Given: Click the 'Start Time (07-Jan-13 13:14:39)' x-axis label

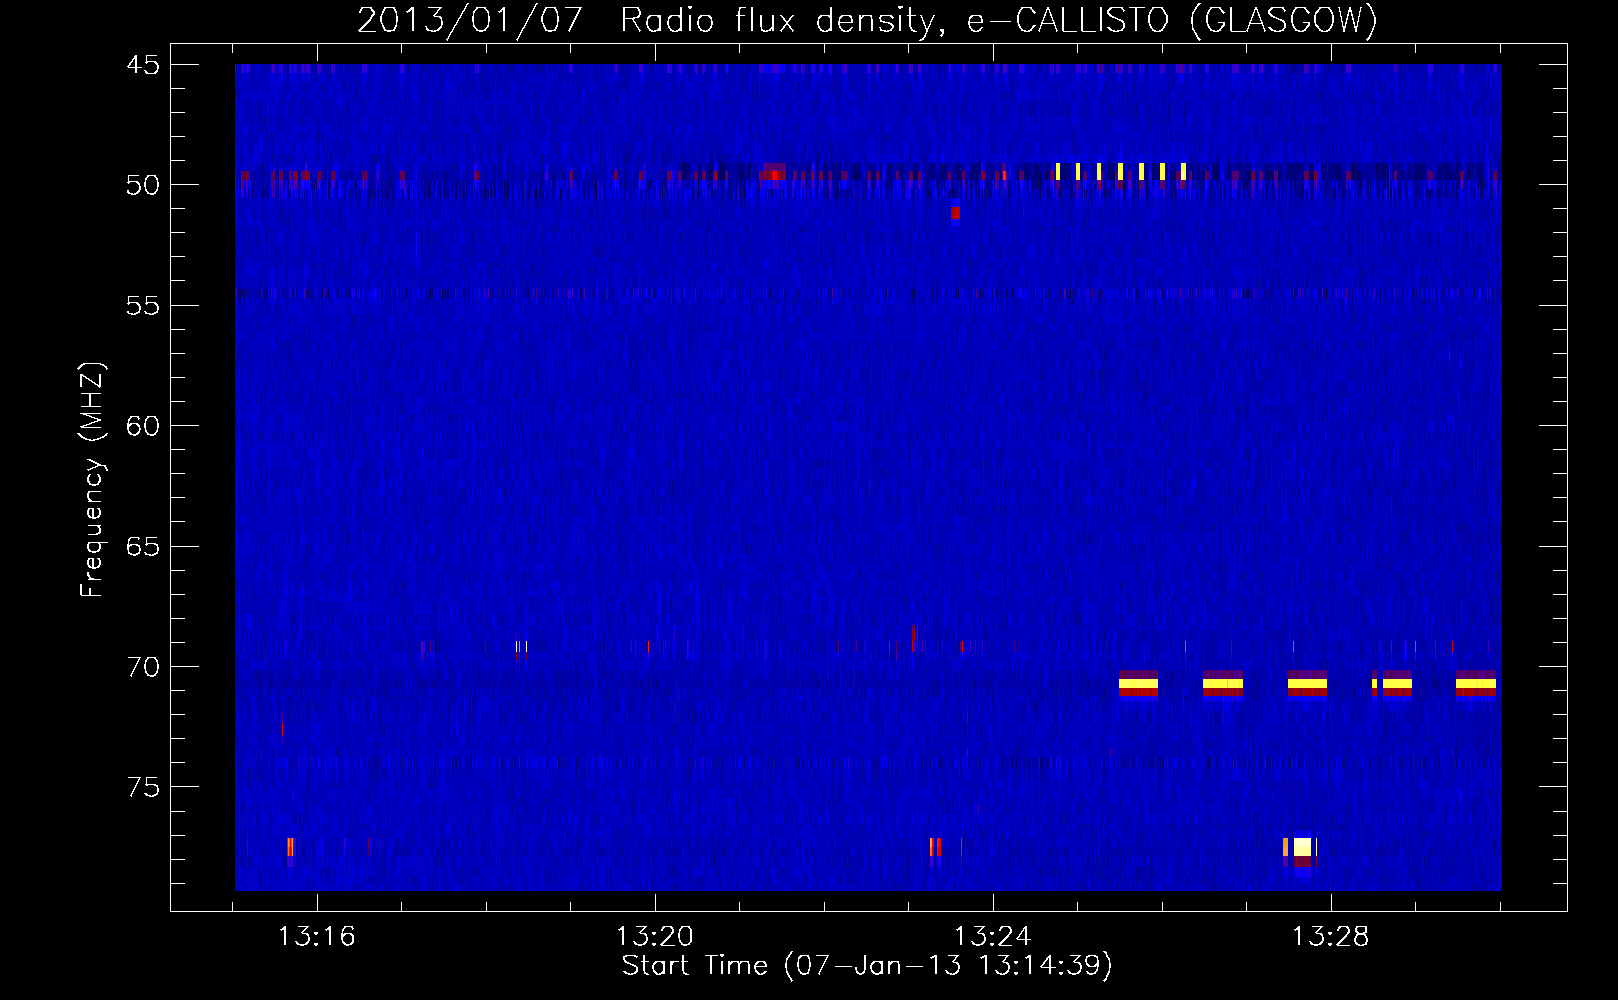Looking at the screenshot, I should (x=867, y=966).
